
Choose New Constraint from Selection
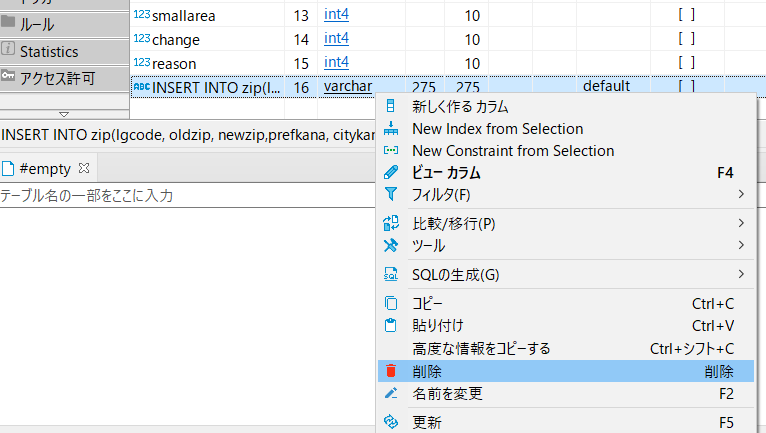click(x=566, y=151)
